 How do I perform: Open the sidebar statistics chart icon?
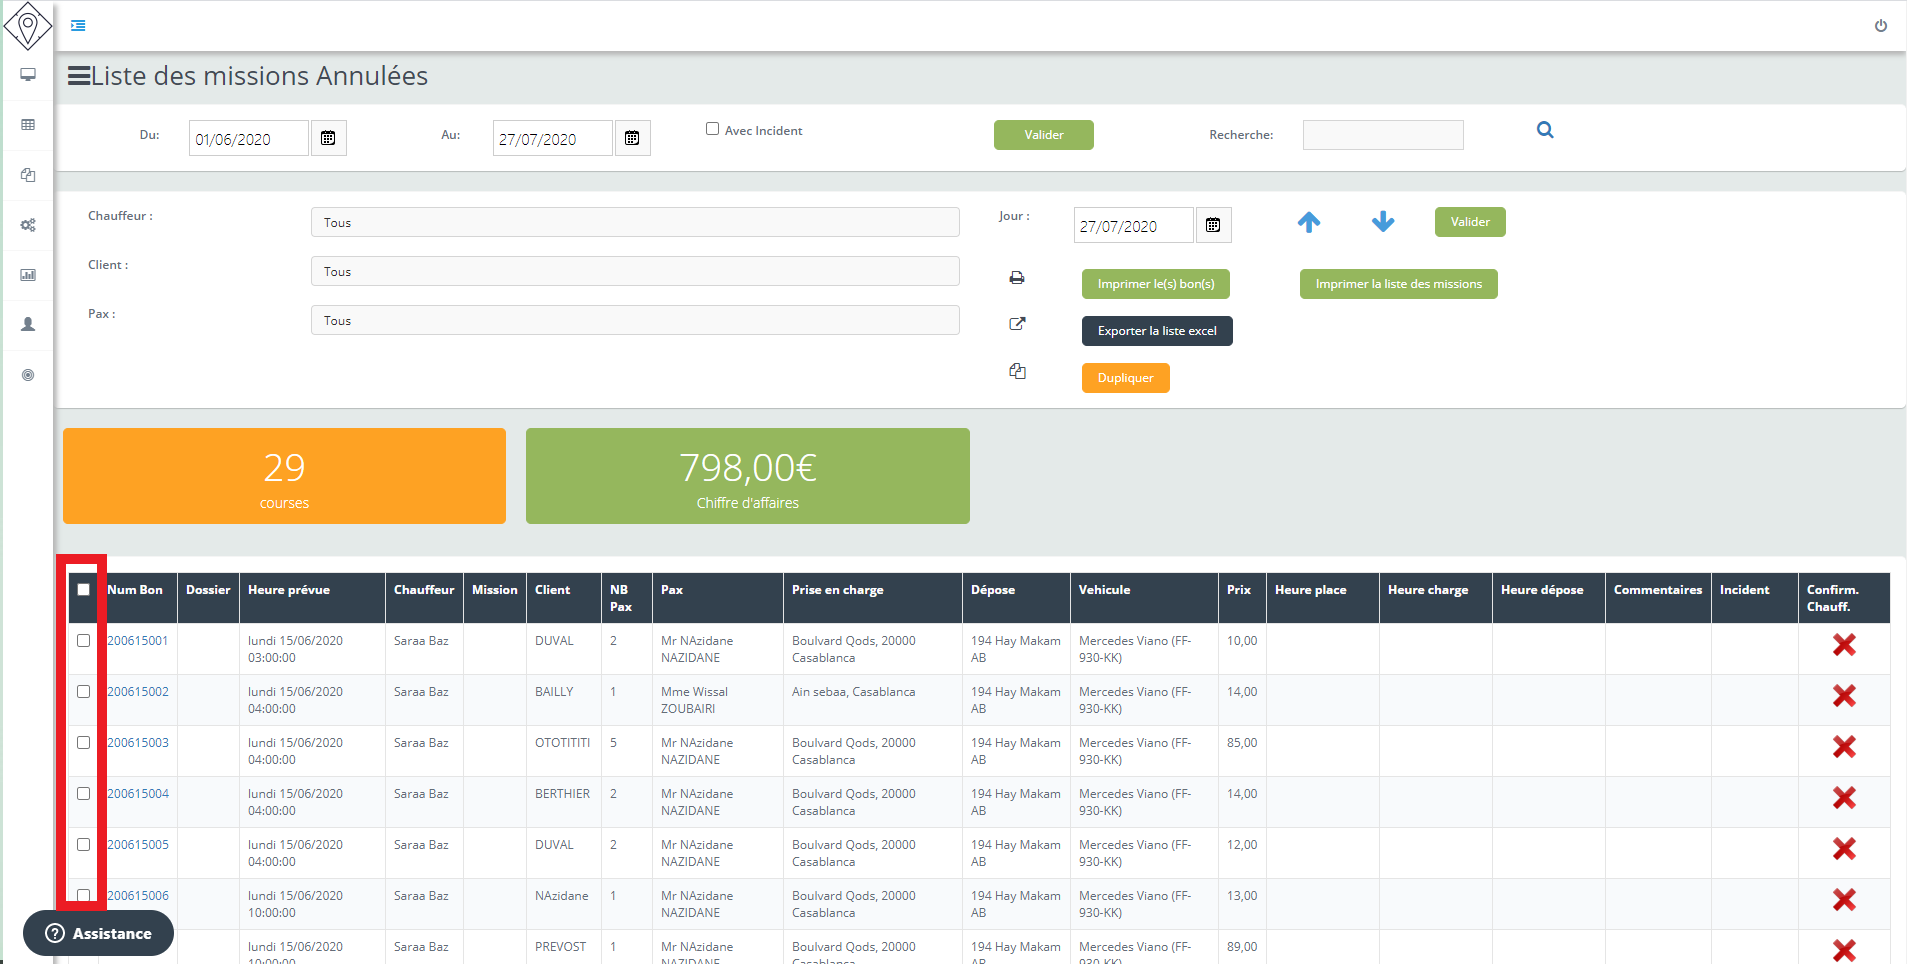point(28,275)
